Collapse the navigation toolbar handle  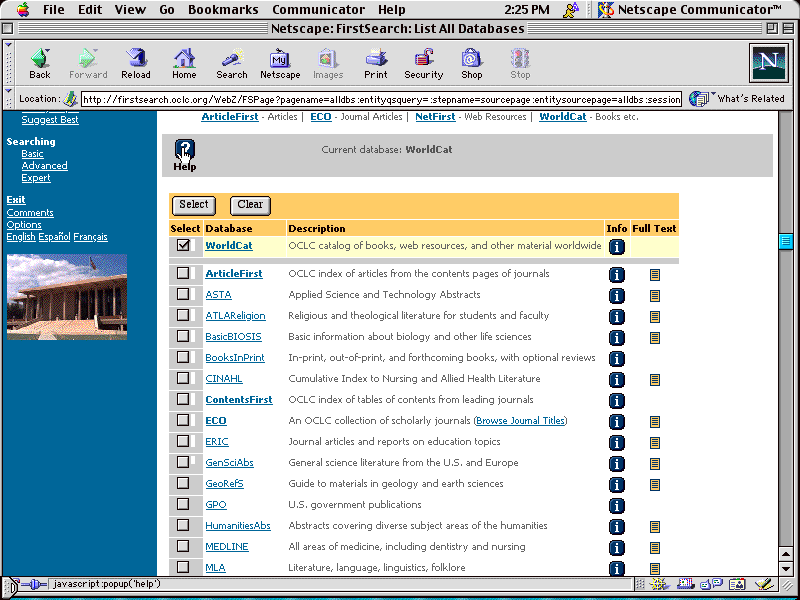pyautogui.click(x=8, y=63)
